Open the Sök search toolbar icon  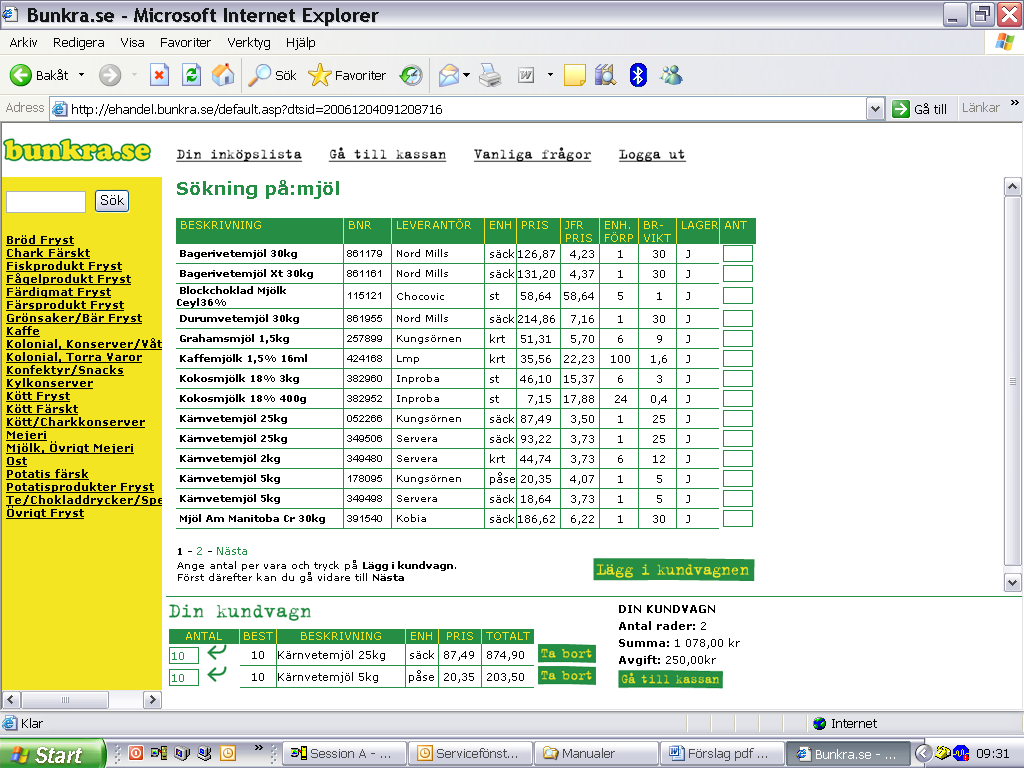(x=259, y=75)
